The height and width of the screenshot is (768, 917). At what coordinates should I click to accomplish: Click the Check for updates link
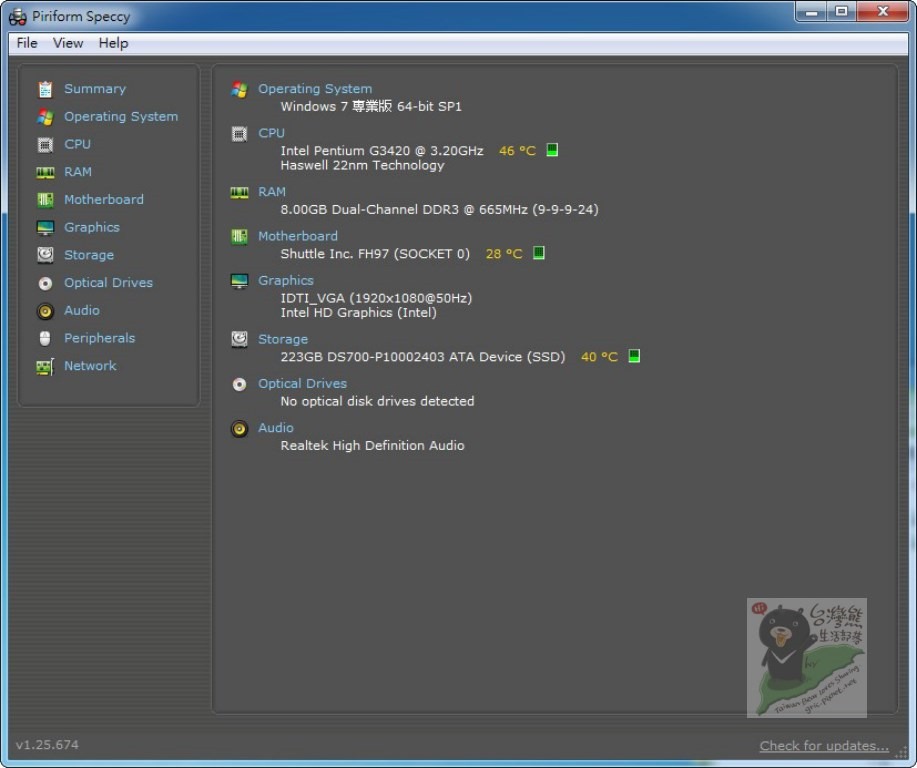824,746
